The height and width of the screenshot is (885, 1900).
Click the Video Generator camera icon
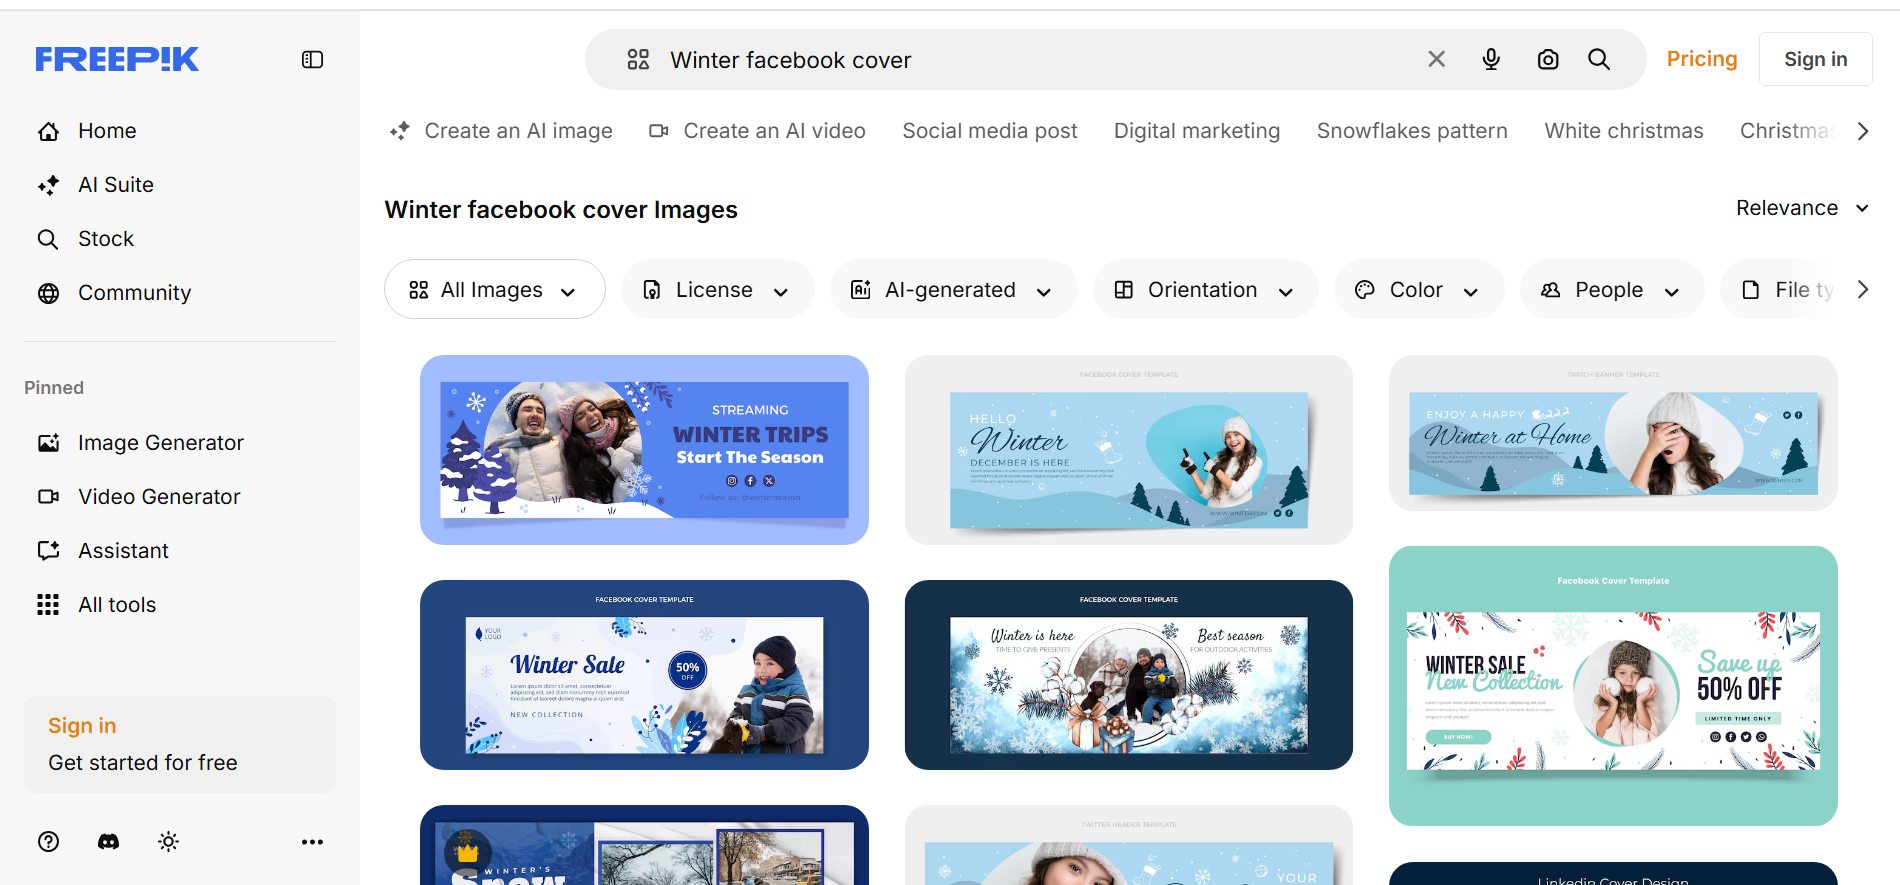pyautogui.click(x=48, y=497)
